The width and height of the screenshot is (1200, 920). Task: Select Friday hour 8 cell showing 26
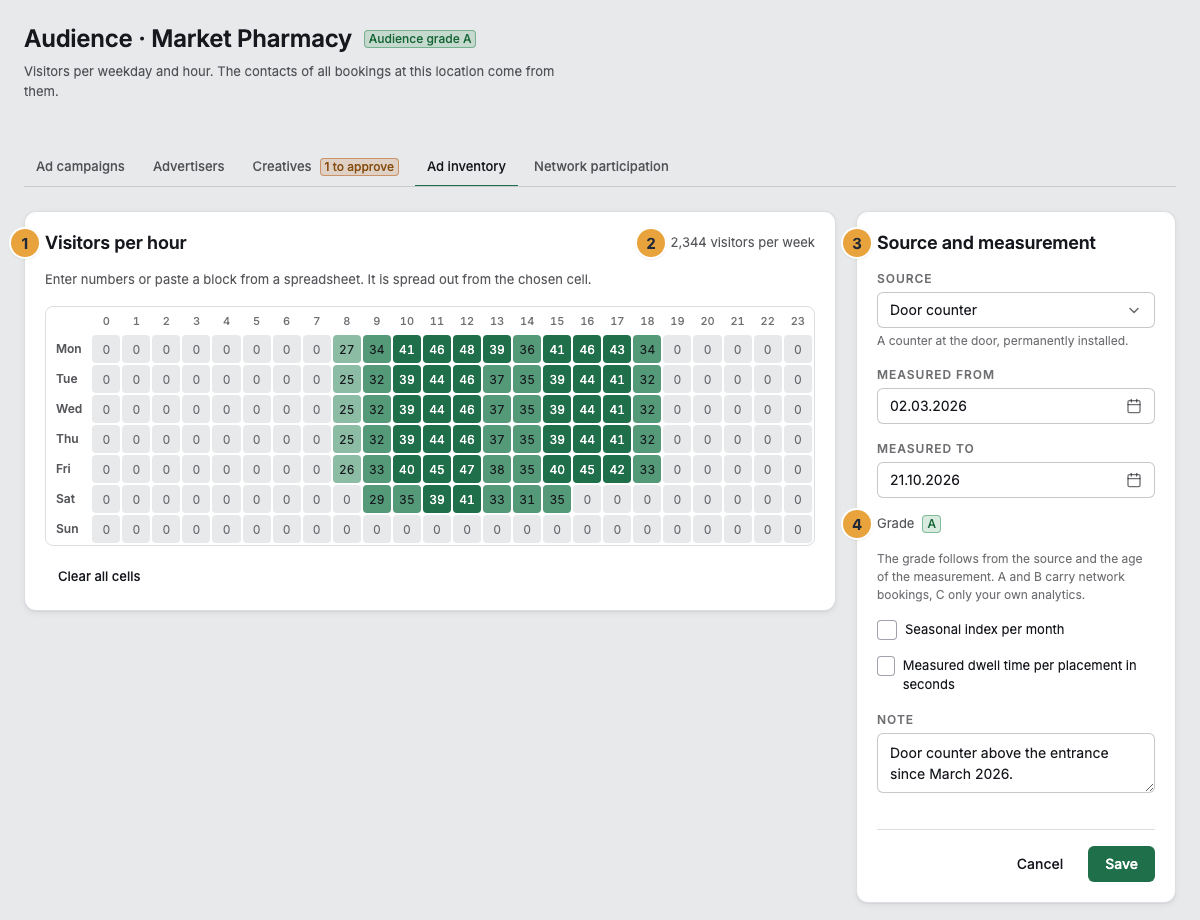tap(347, 470)
